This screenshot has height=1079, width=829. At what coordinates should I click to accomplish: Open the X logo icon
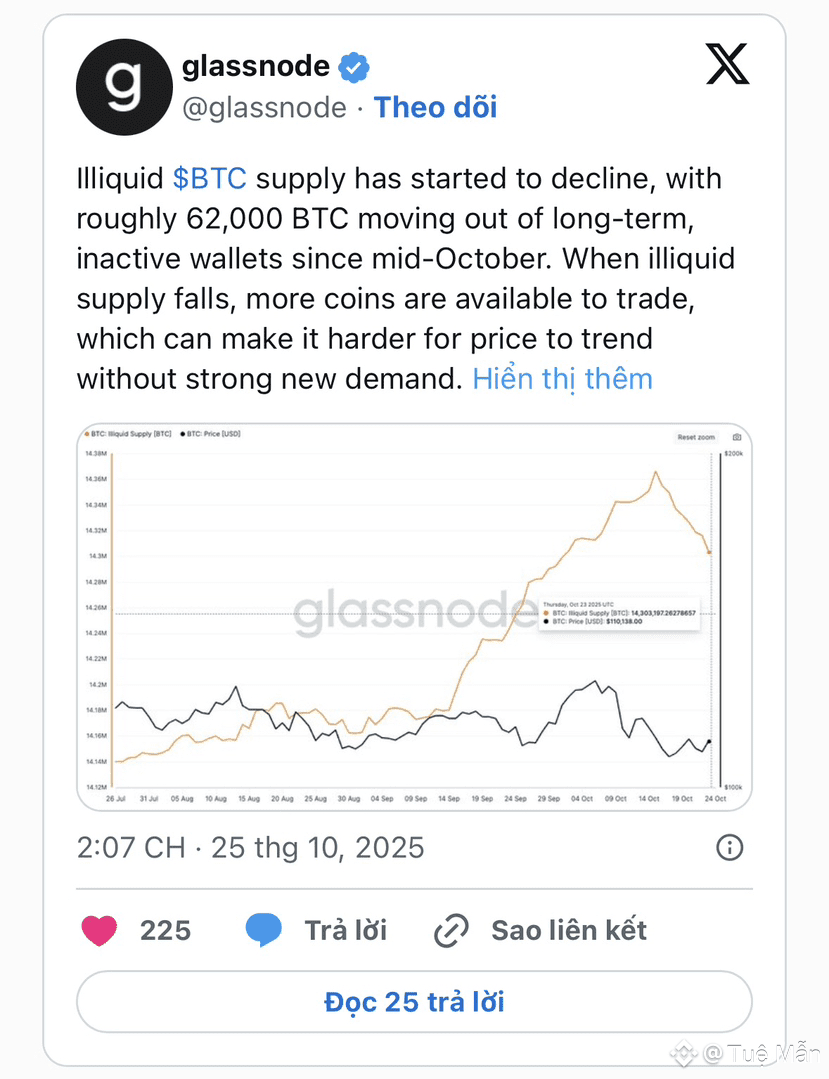pos(727,64)
